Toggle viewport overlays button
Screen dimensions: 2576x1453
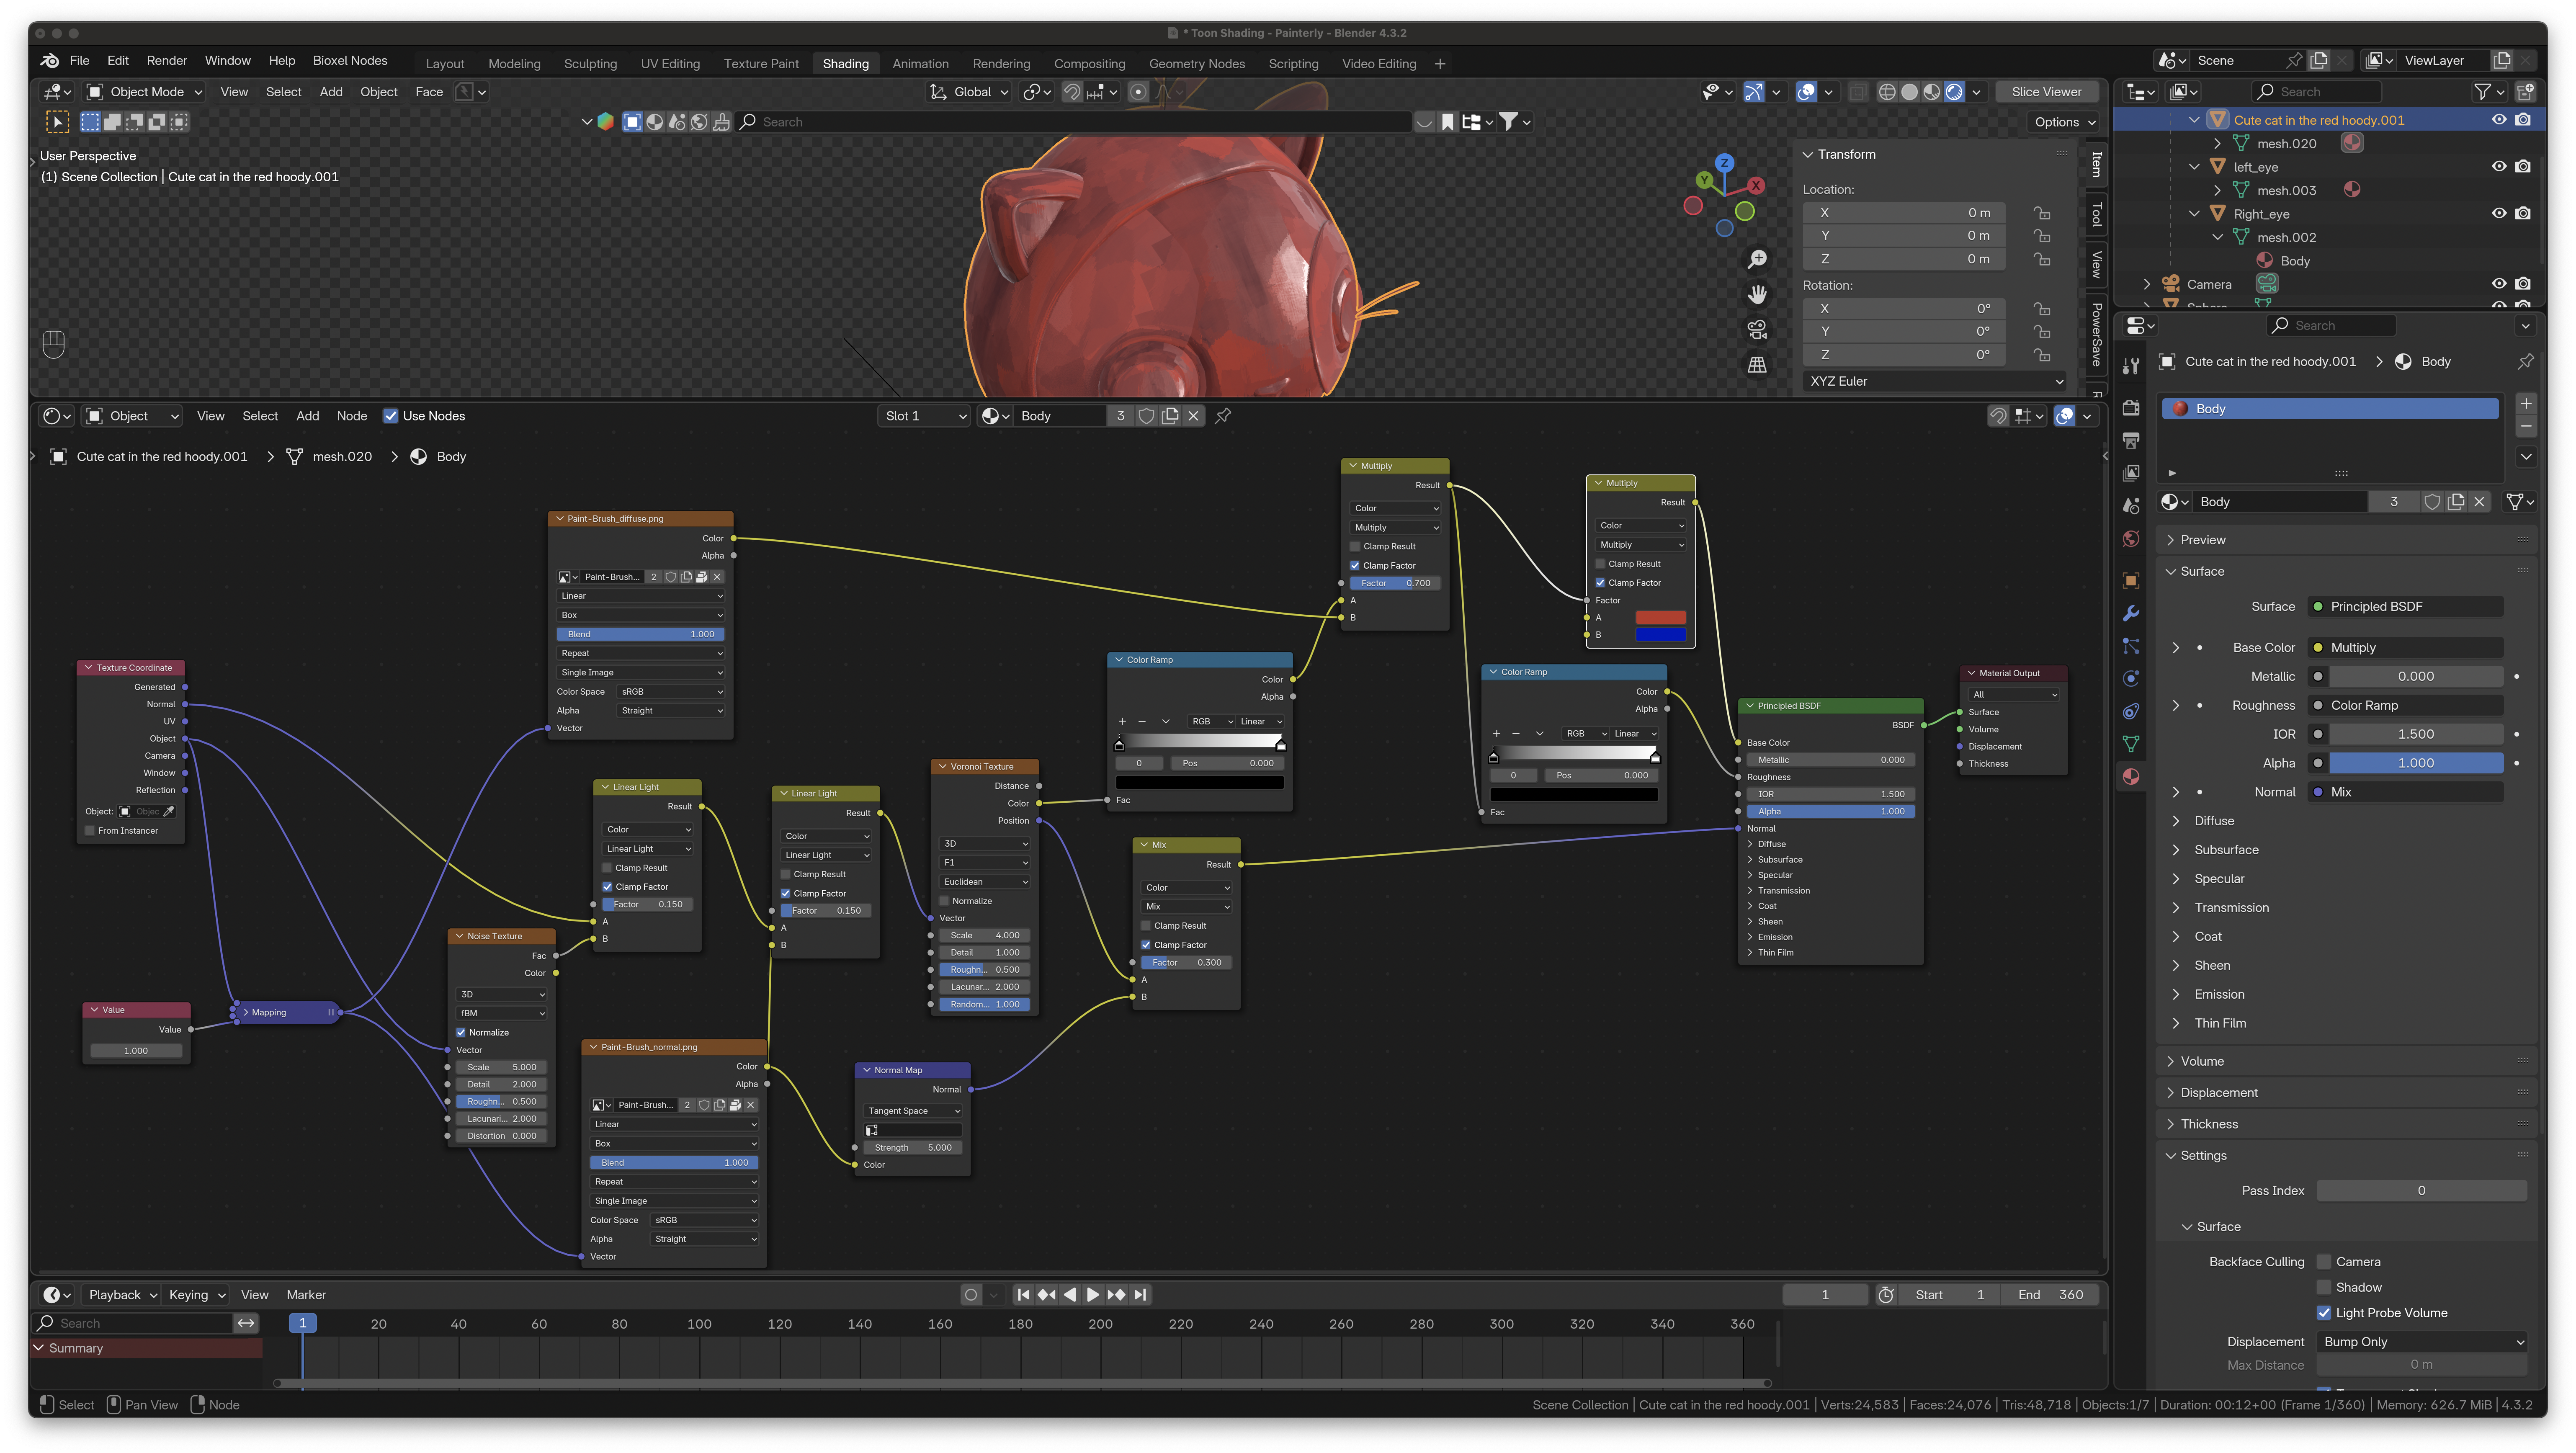coord(1806,92)
